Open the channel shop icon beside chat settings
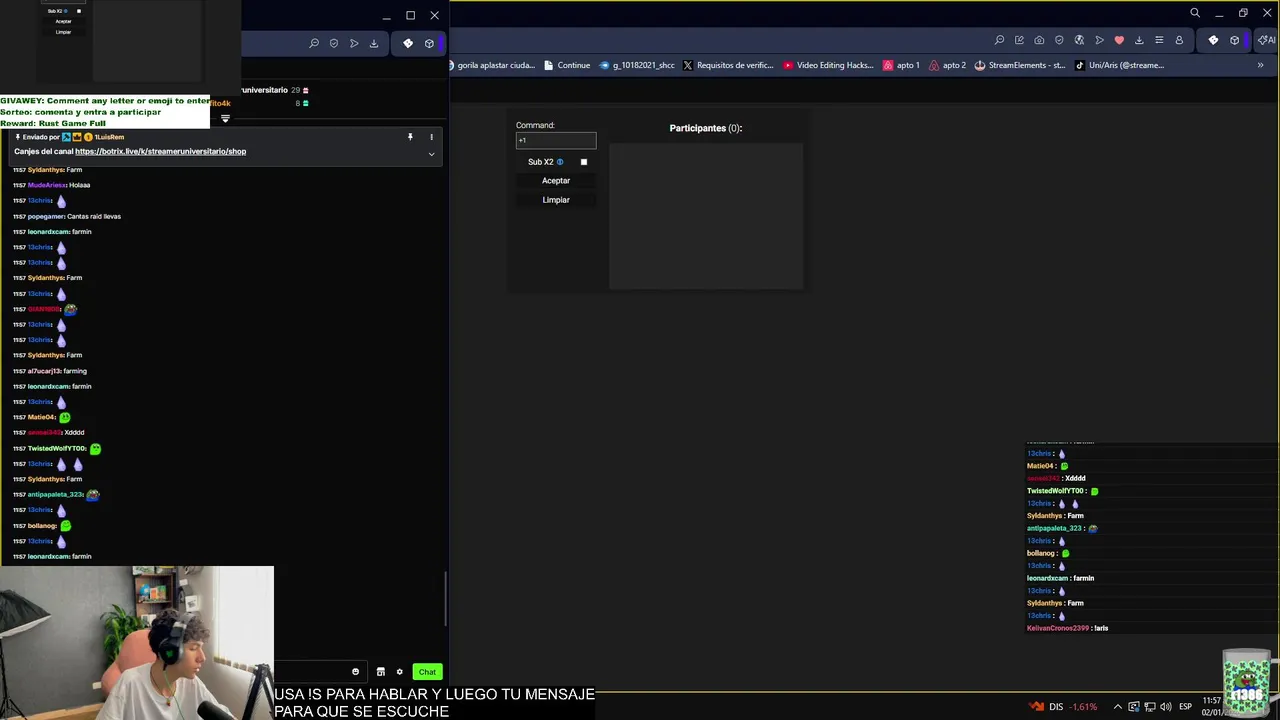This screenshot has height=720, width=1280. (x=380, y=672)
